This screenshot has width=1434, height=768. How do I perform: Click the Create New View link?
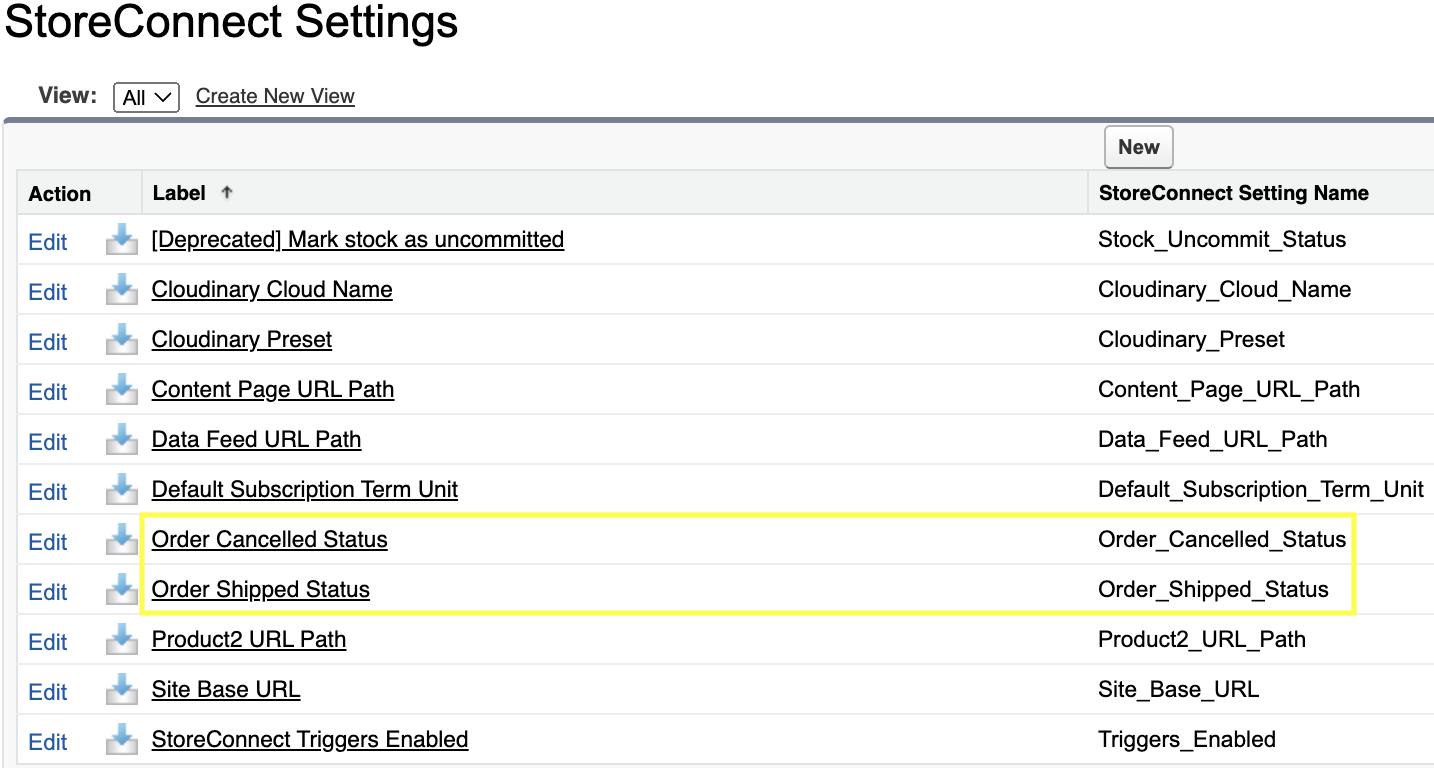pos(274,95)
